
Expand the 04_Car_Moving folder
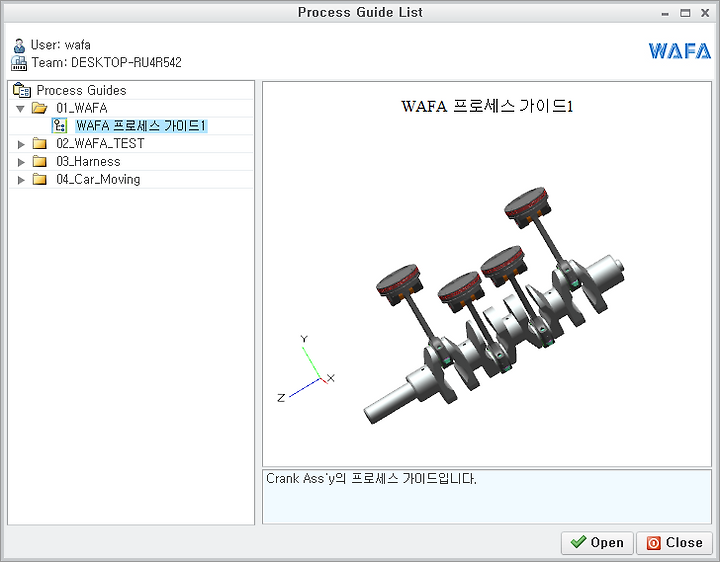click(x=21, y=180)
